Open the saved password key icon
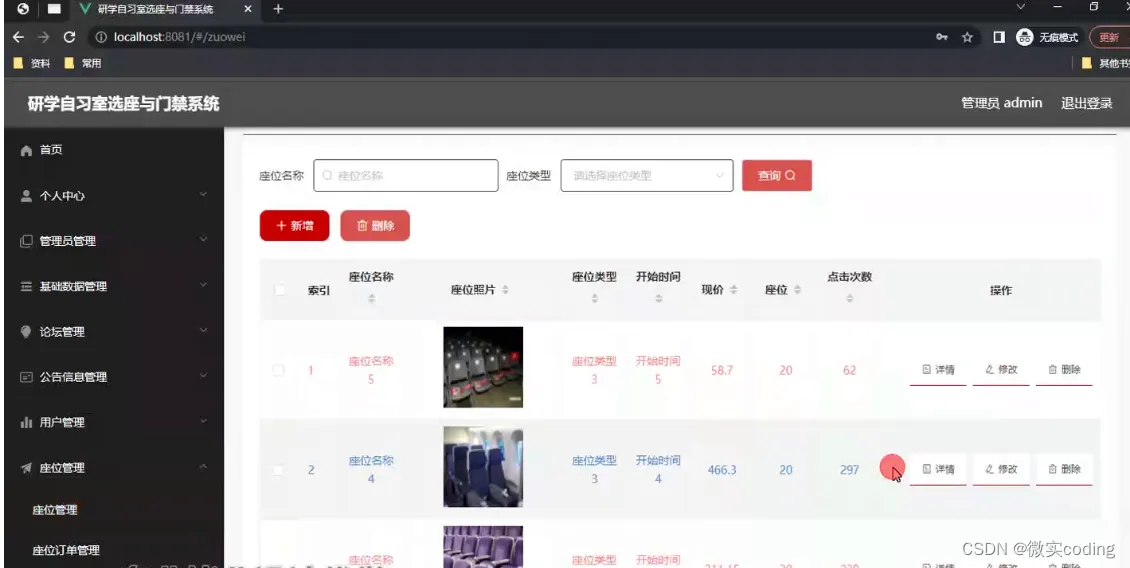Screen dimensions: 1130x568 coord(942,37)
